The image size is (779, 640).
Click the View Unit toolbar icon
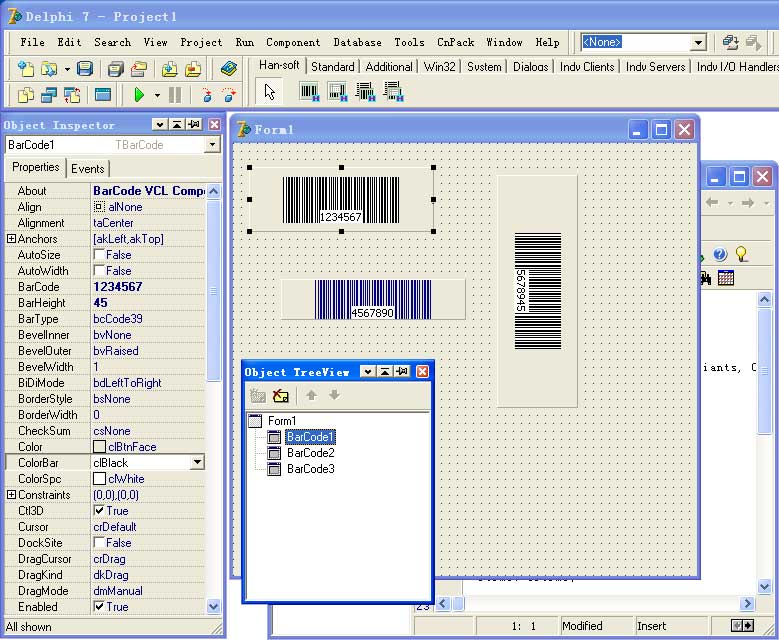tap(25, 94)
